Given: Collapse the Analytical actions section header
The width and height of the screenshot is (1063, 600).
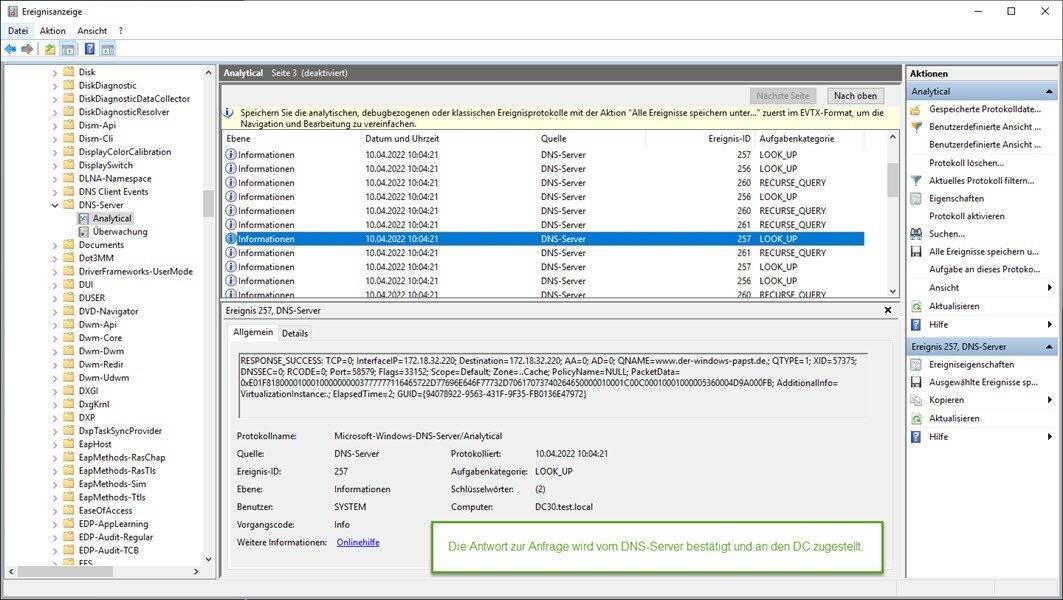Looking at the screenshot, I should 1049,92.
